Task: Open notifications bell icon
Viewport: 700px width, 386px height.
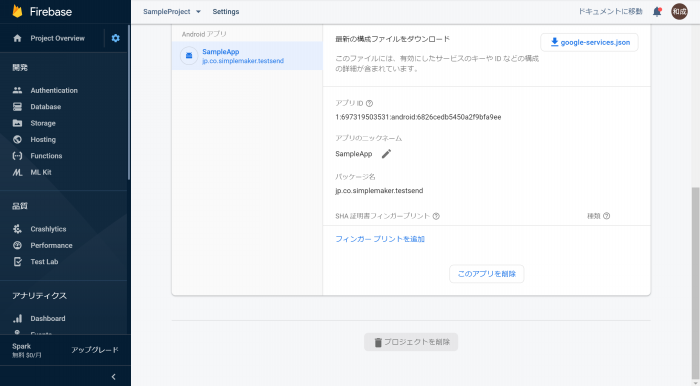Action: tap(657, 12)
